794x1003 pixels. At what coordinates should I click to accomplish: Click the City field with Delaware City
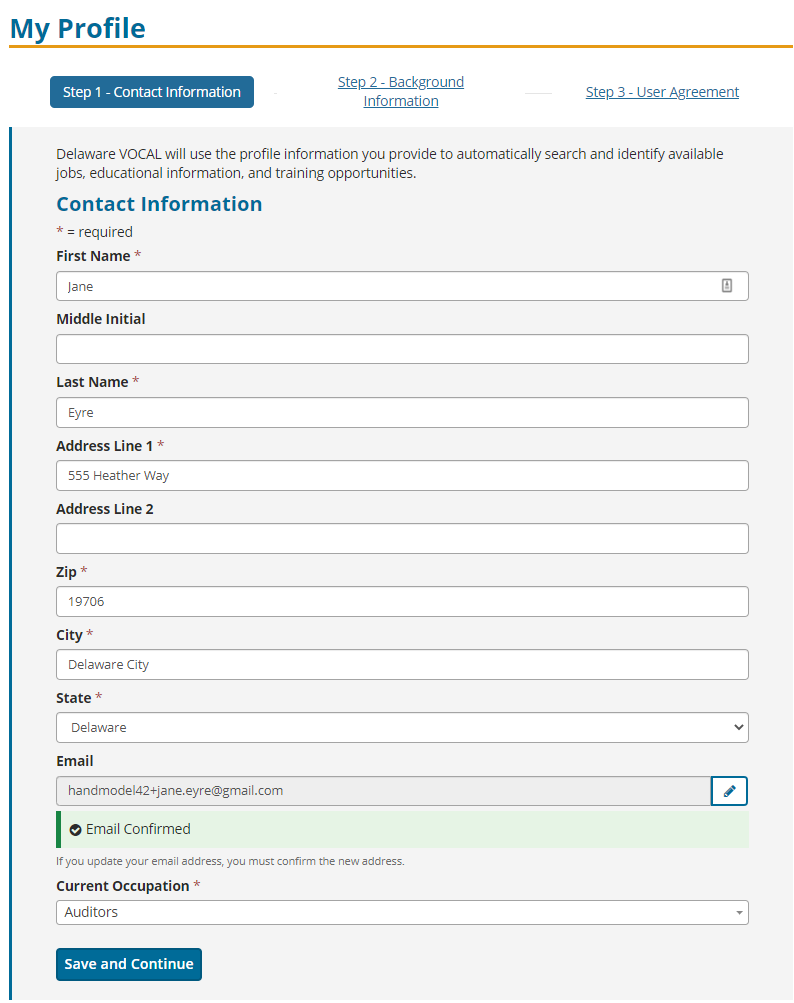(402, 665)
